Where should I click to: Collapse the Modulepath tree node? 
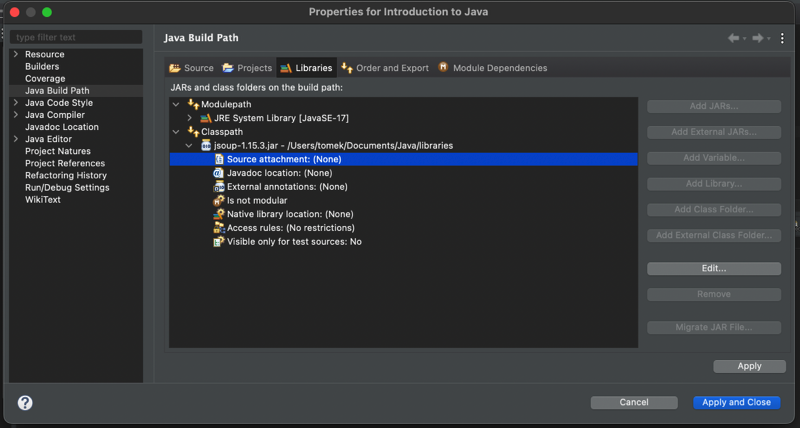(177, 104)
